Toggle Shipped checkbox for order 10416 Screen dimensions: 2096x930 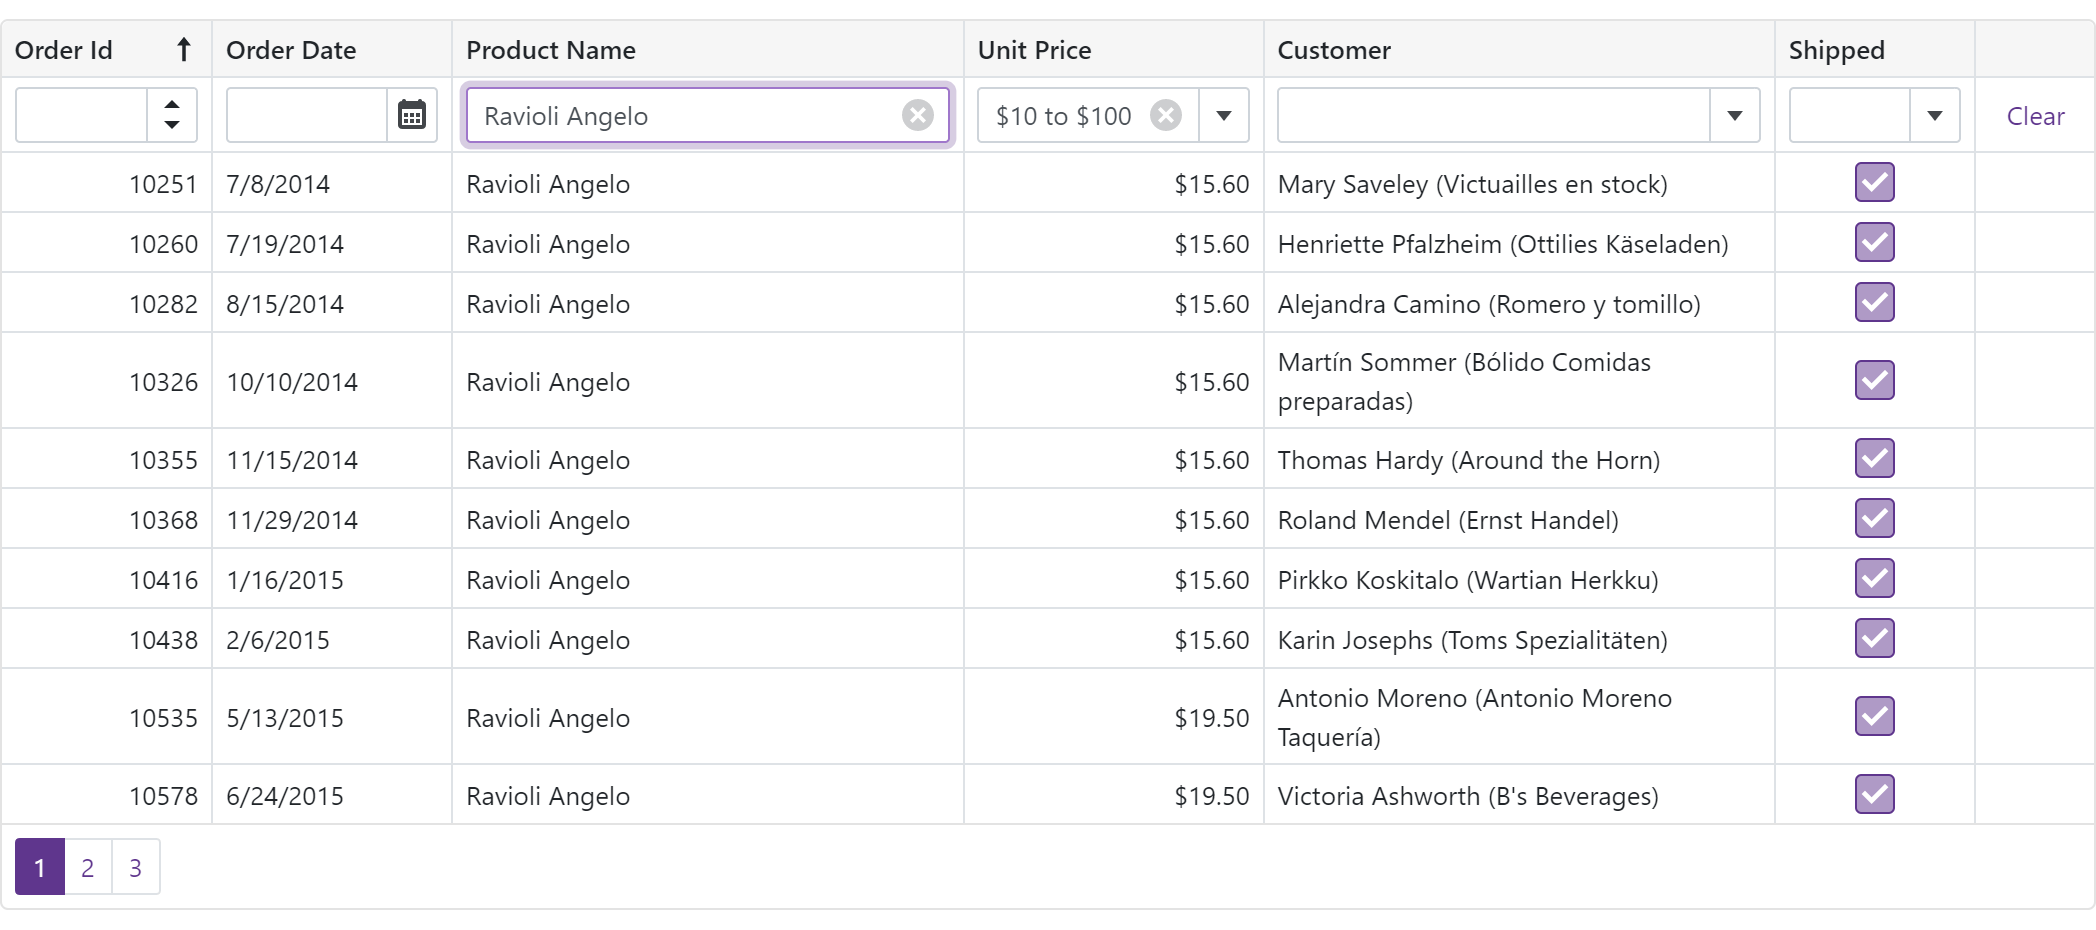(x=1874, y=579)
